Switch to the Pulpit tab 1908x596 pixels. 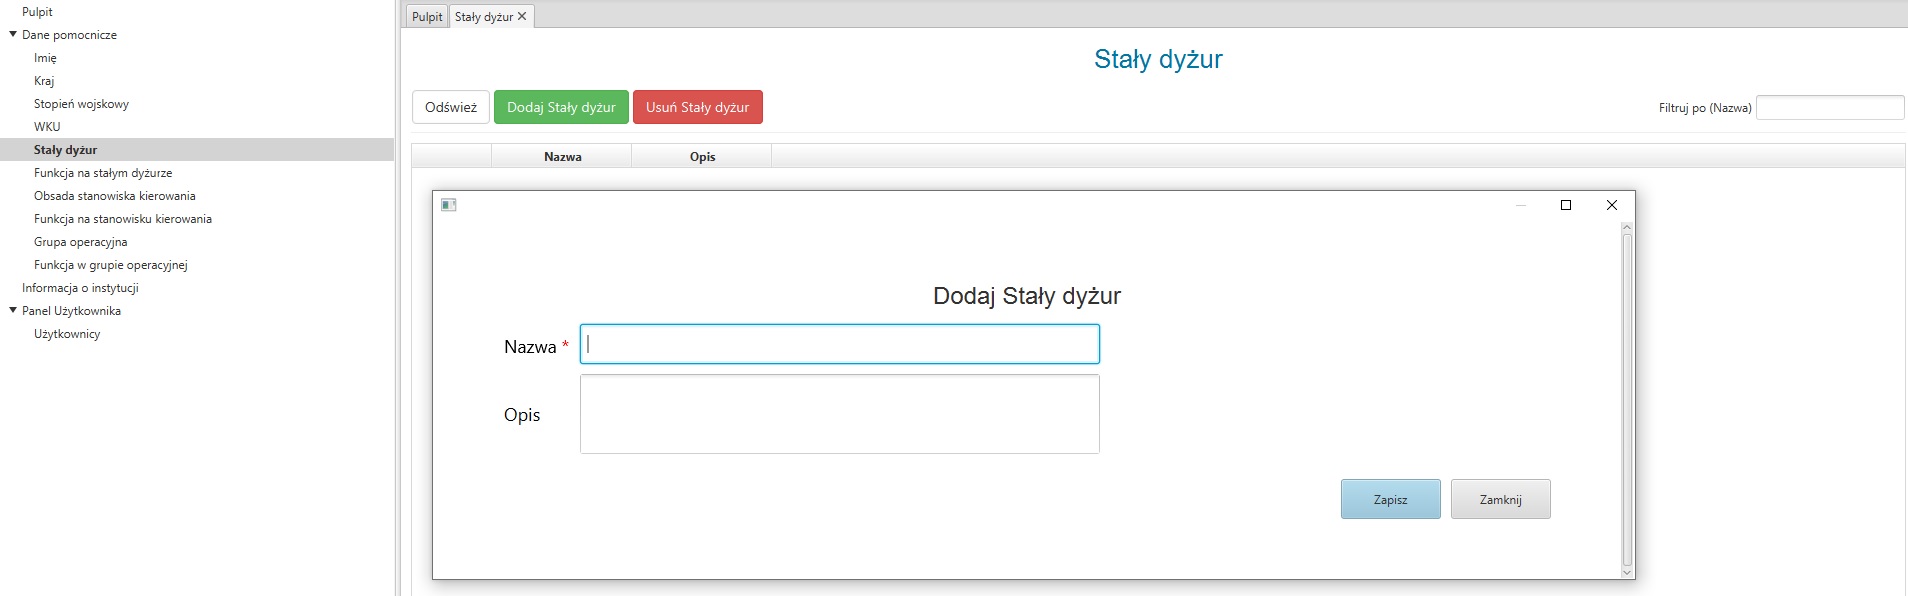pos(427,16)
